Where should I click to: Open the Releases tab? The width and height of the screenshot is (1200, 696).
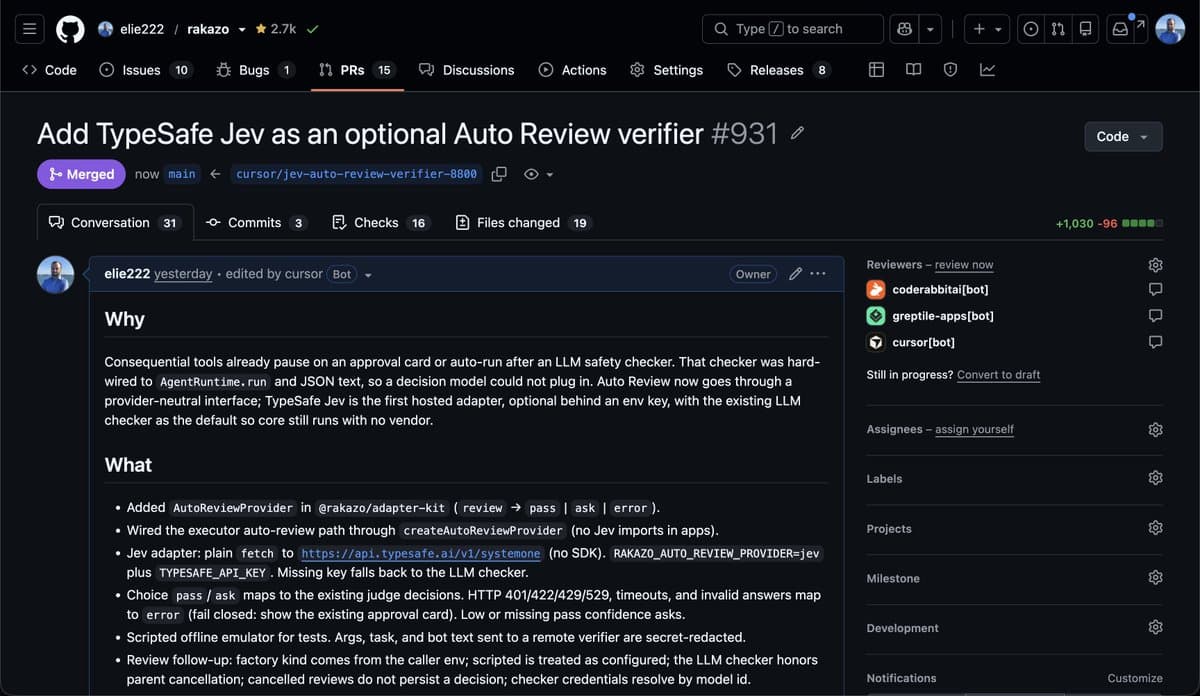click(779, 70)
